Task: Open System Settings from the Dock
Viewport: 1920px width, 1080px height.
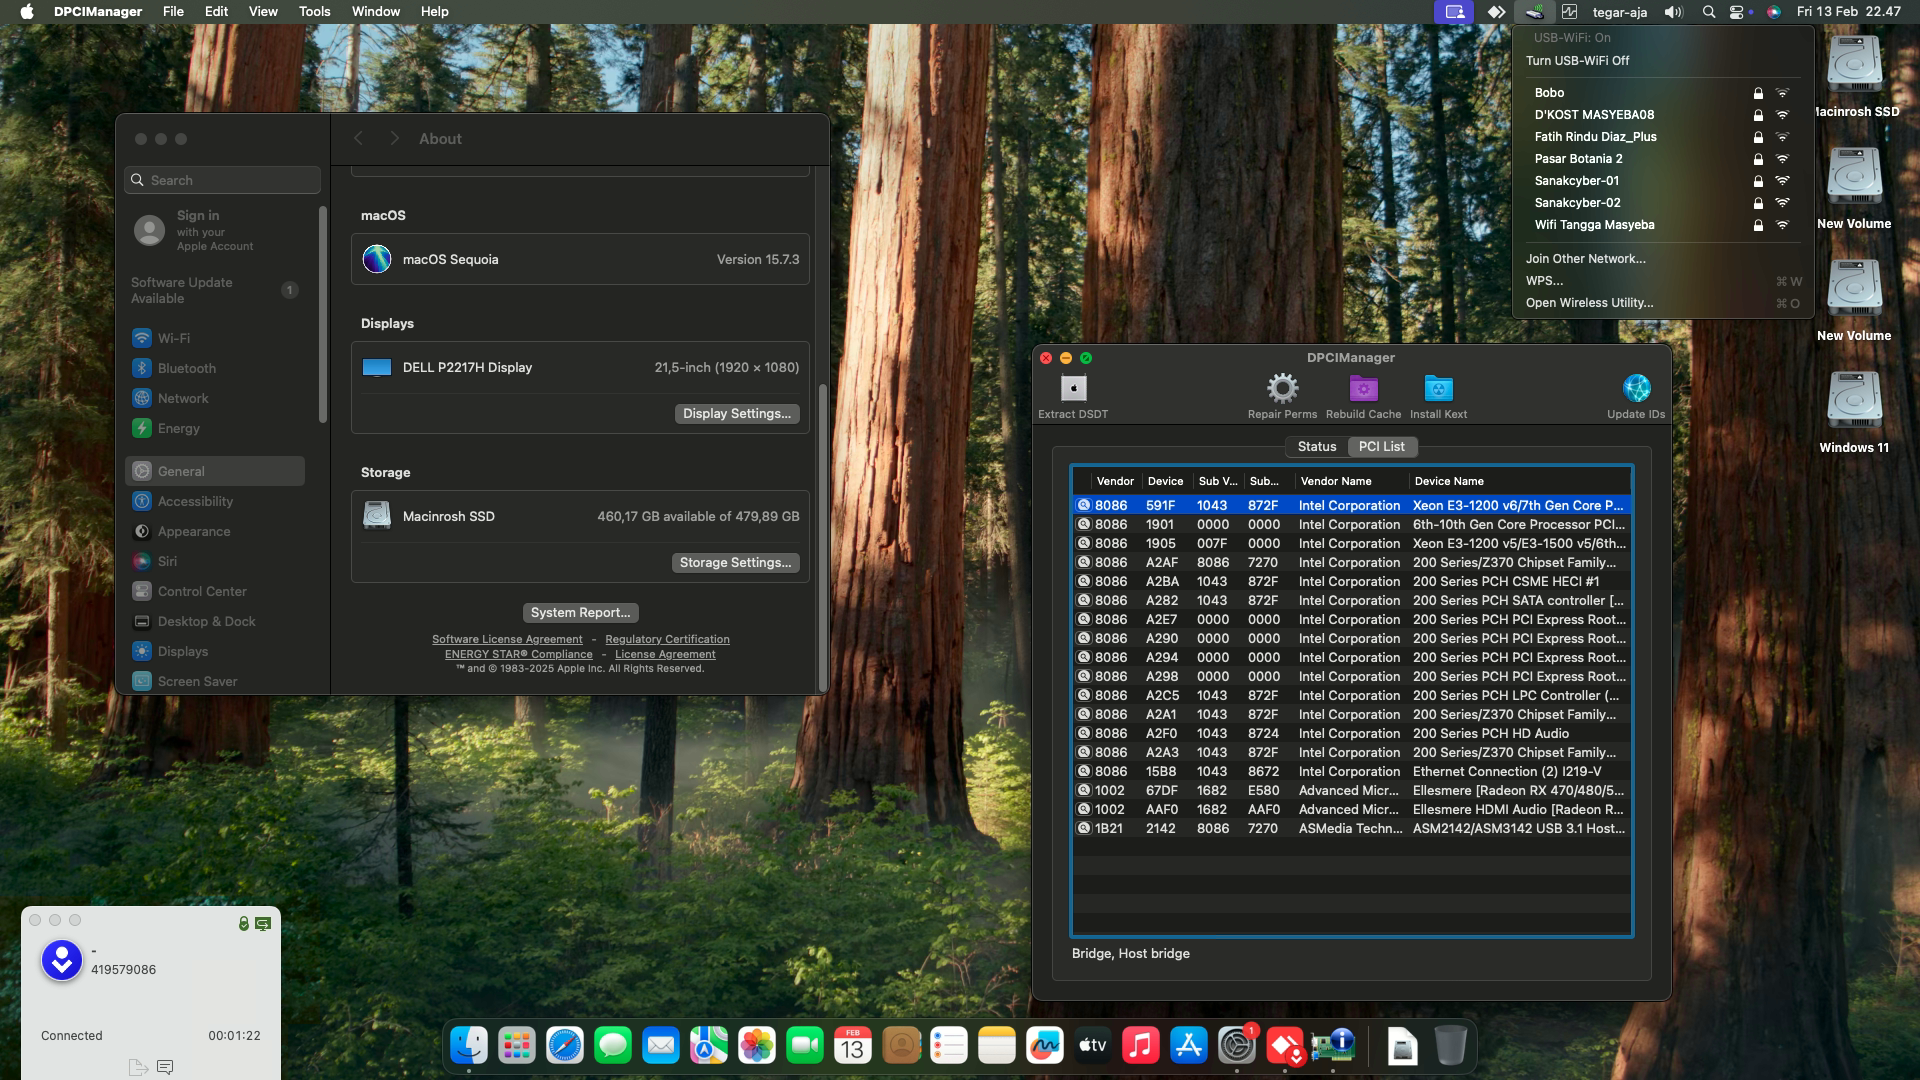Action: click(x=1237, y=1046)
